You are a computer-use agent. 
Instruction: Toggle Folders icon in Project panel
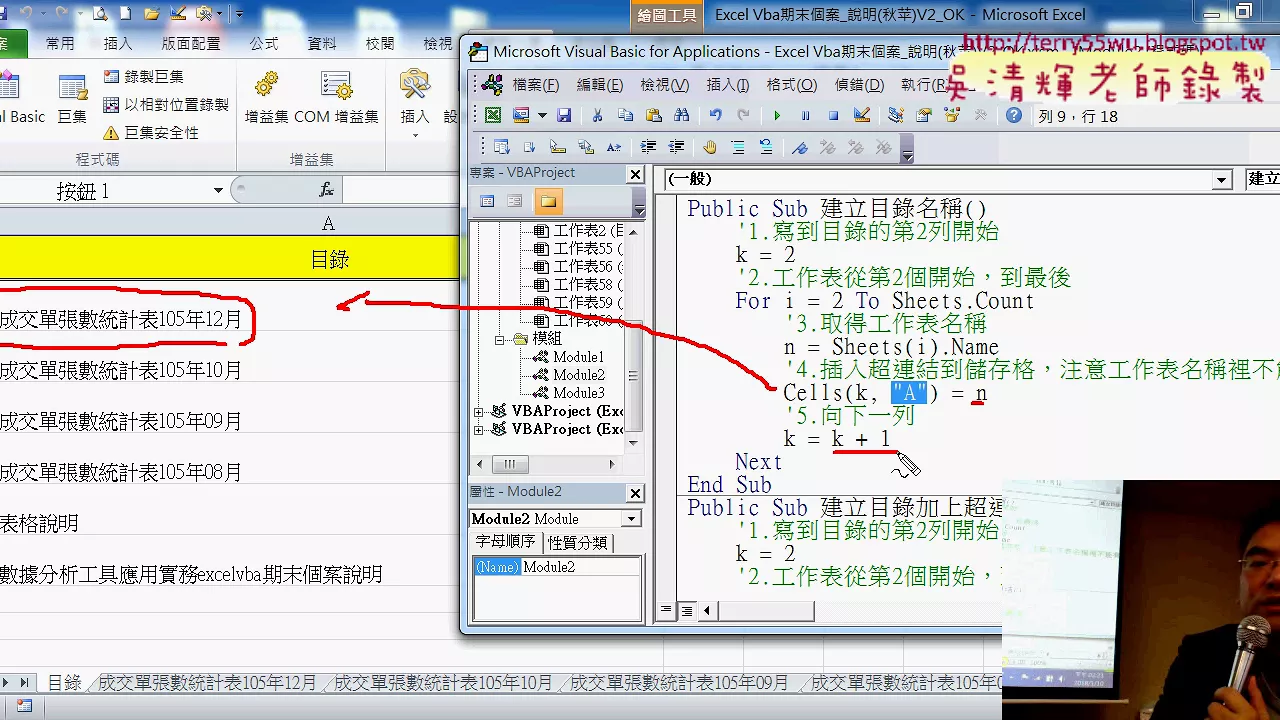click(548, 201)
